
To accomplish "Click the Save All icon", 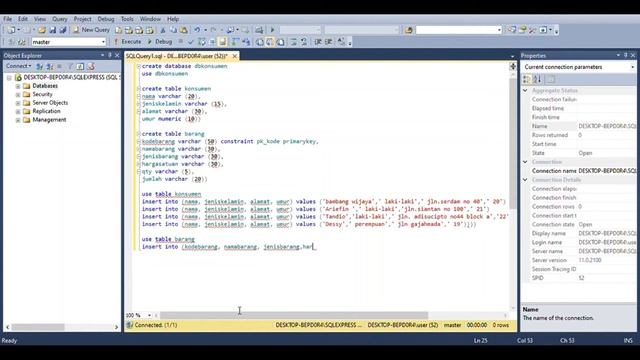I will tap(63, 30).
